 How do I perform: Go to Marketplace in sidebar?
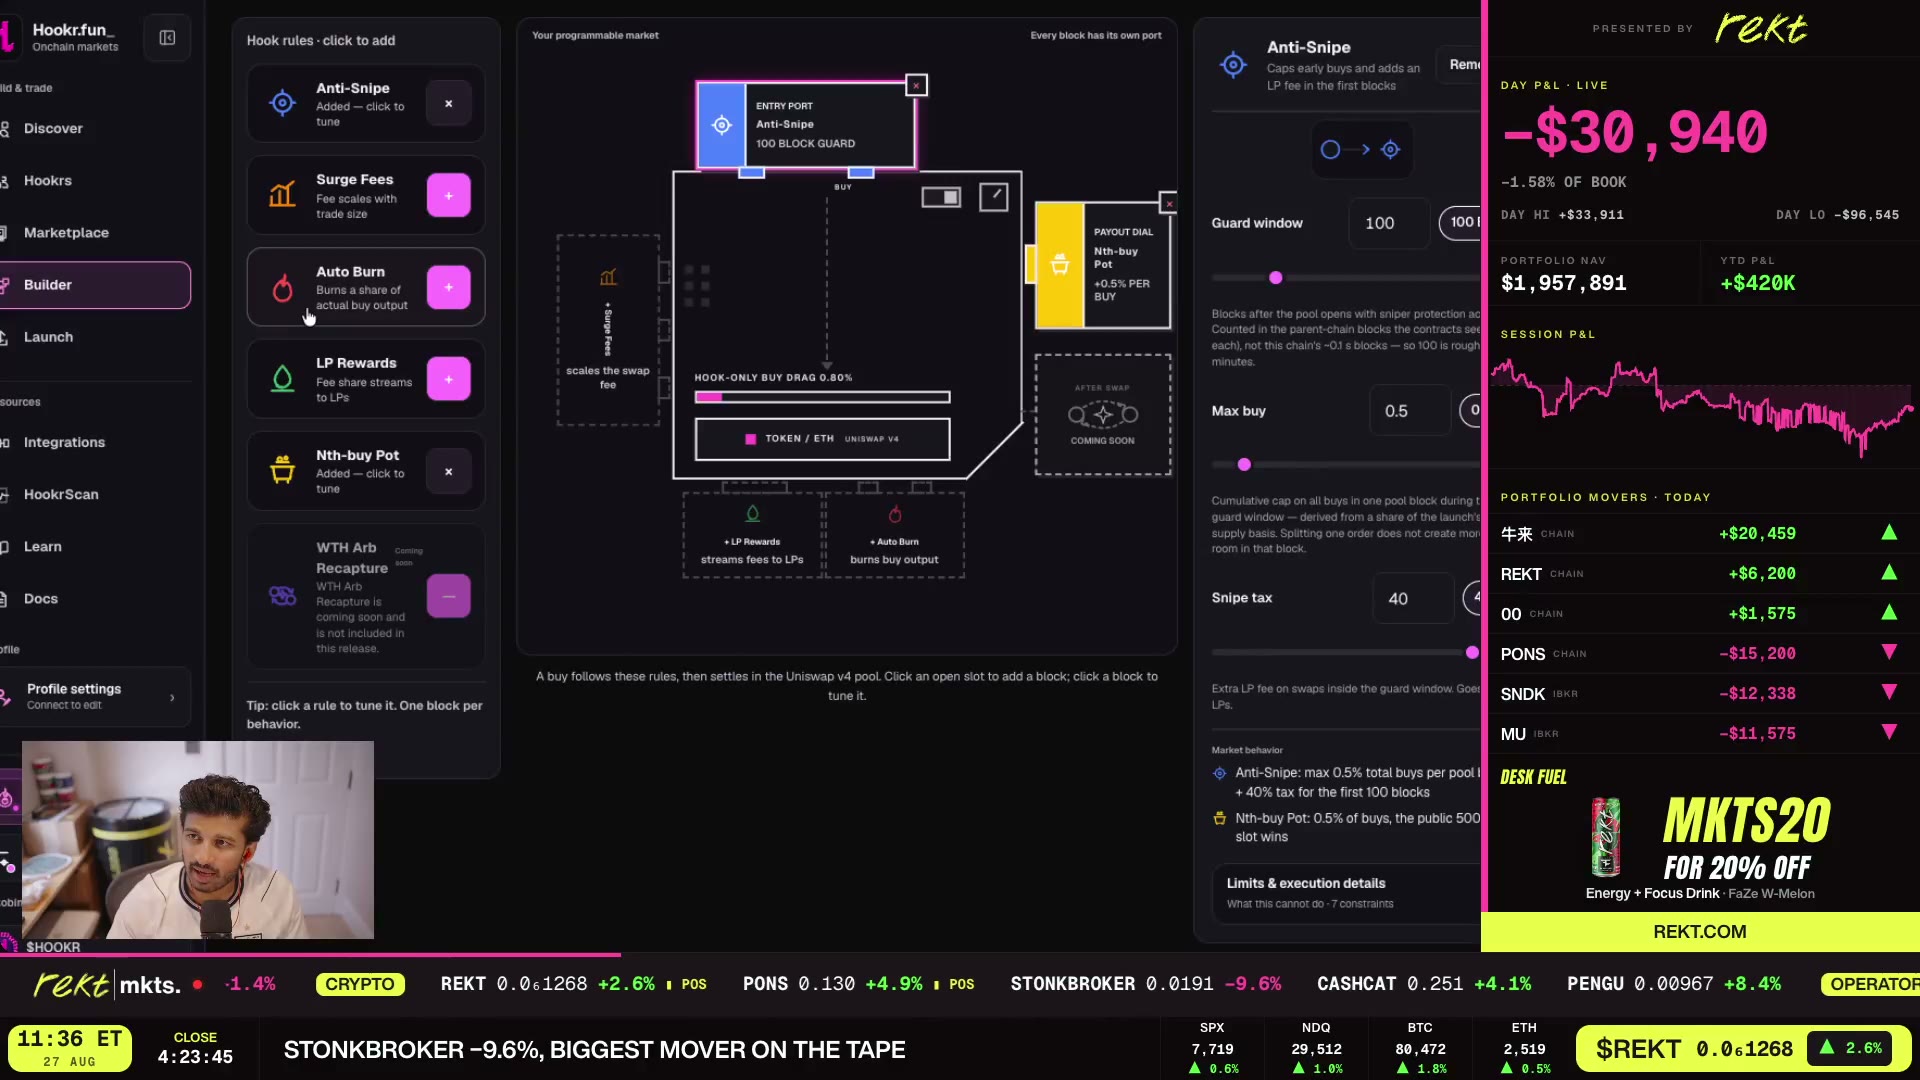tap(66, 233)
